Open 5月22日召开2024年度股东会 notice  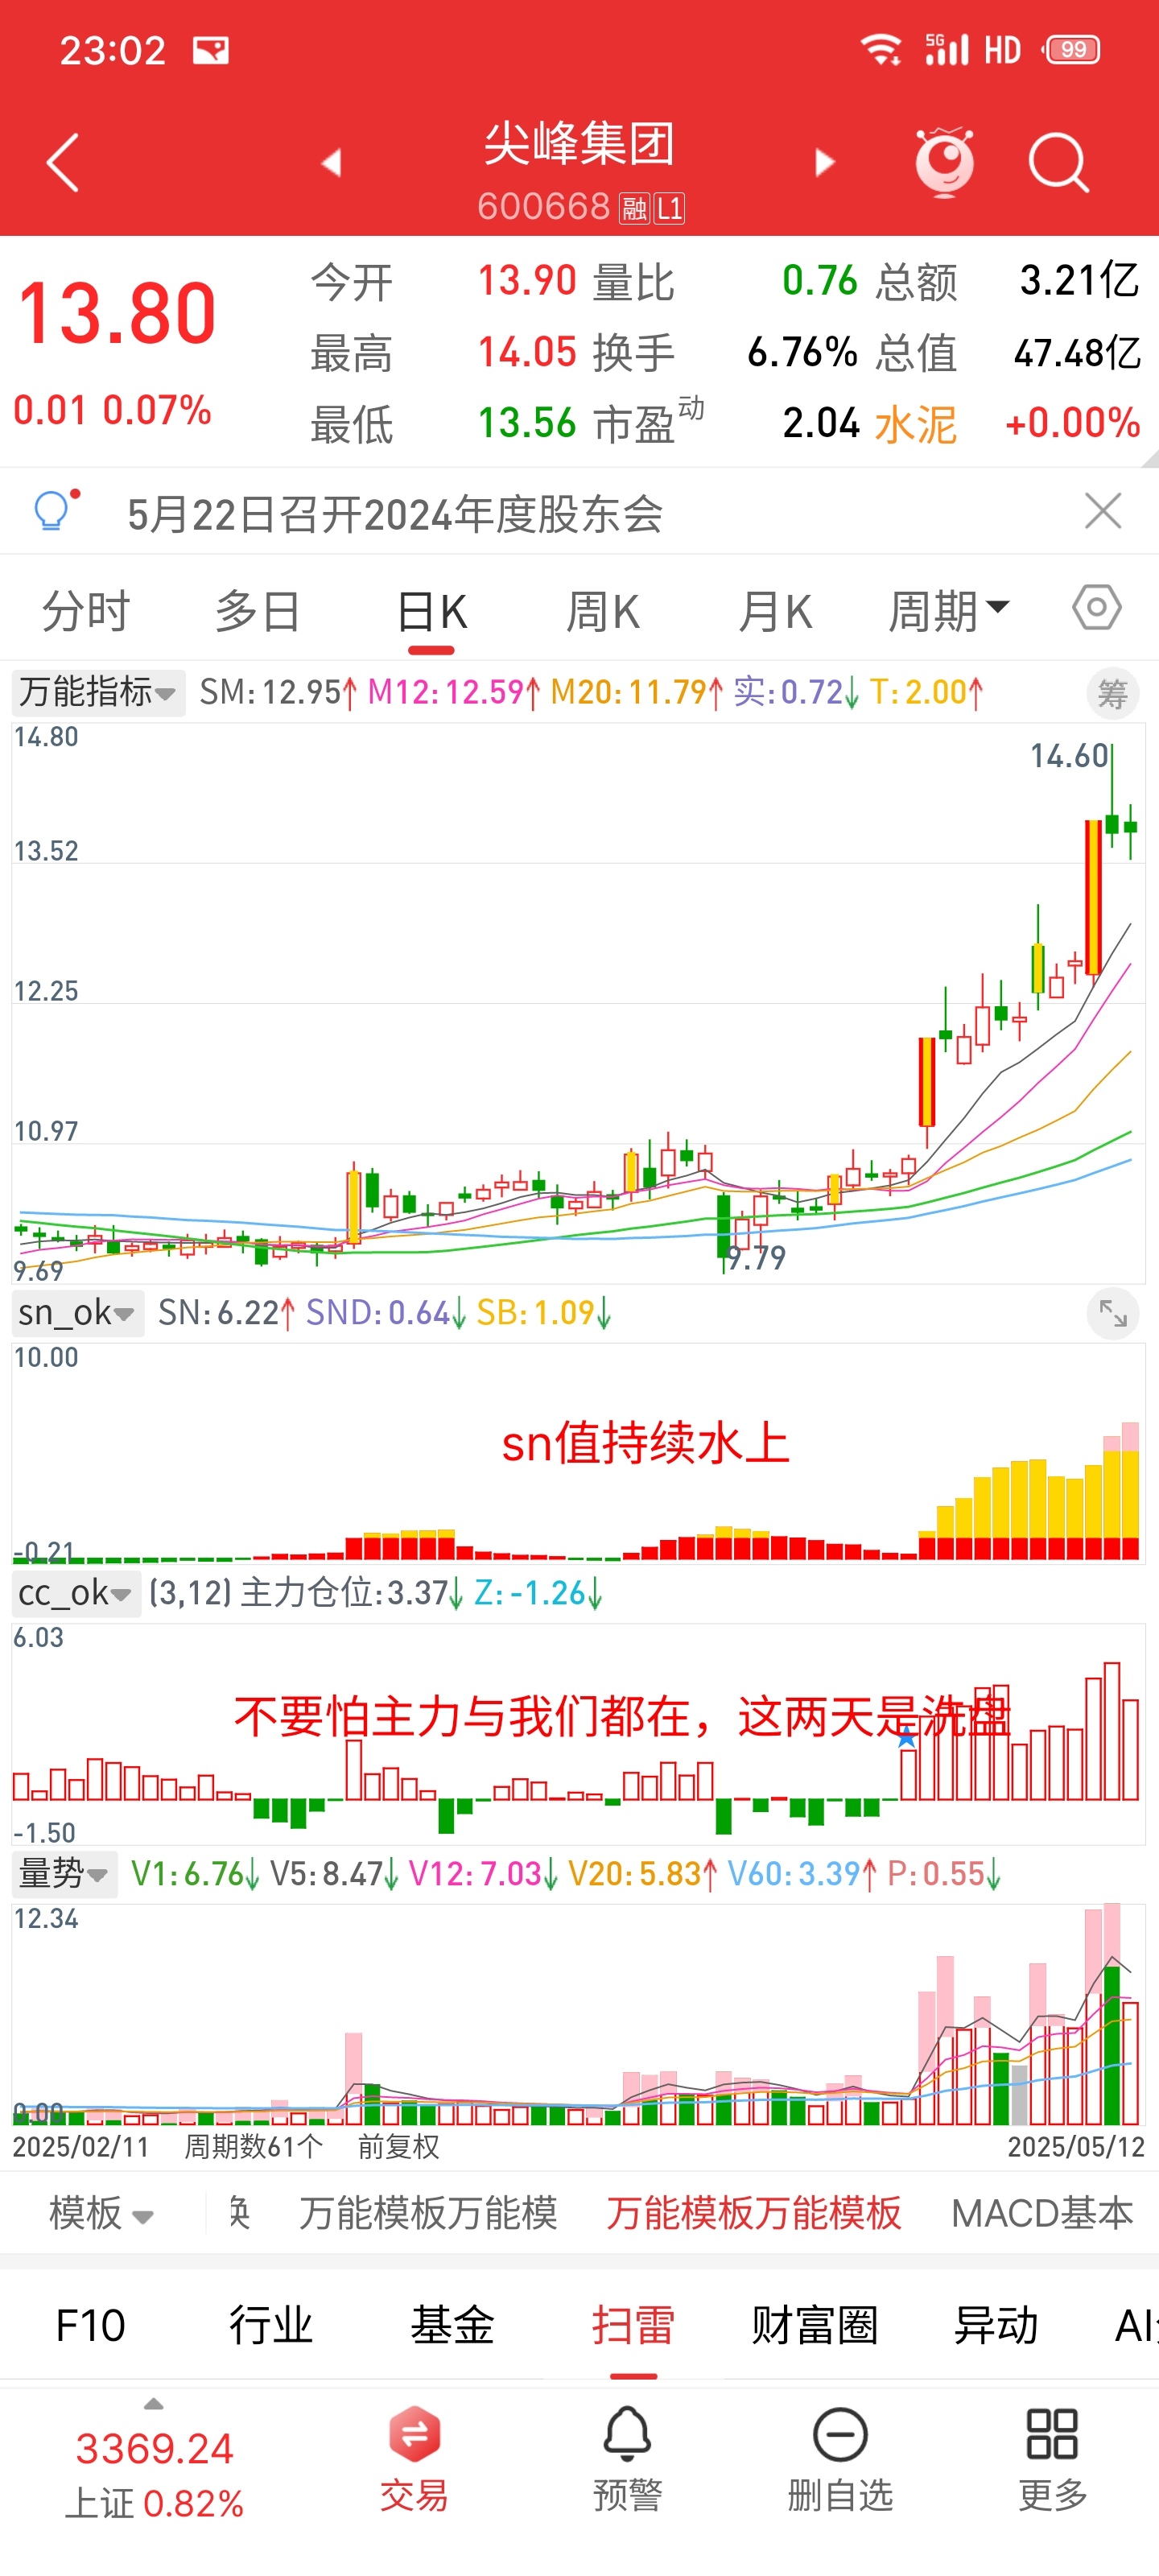[395, 514]
